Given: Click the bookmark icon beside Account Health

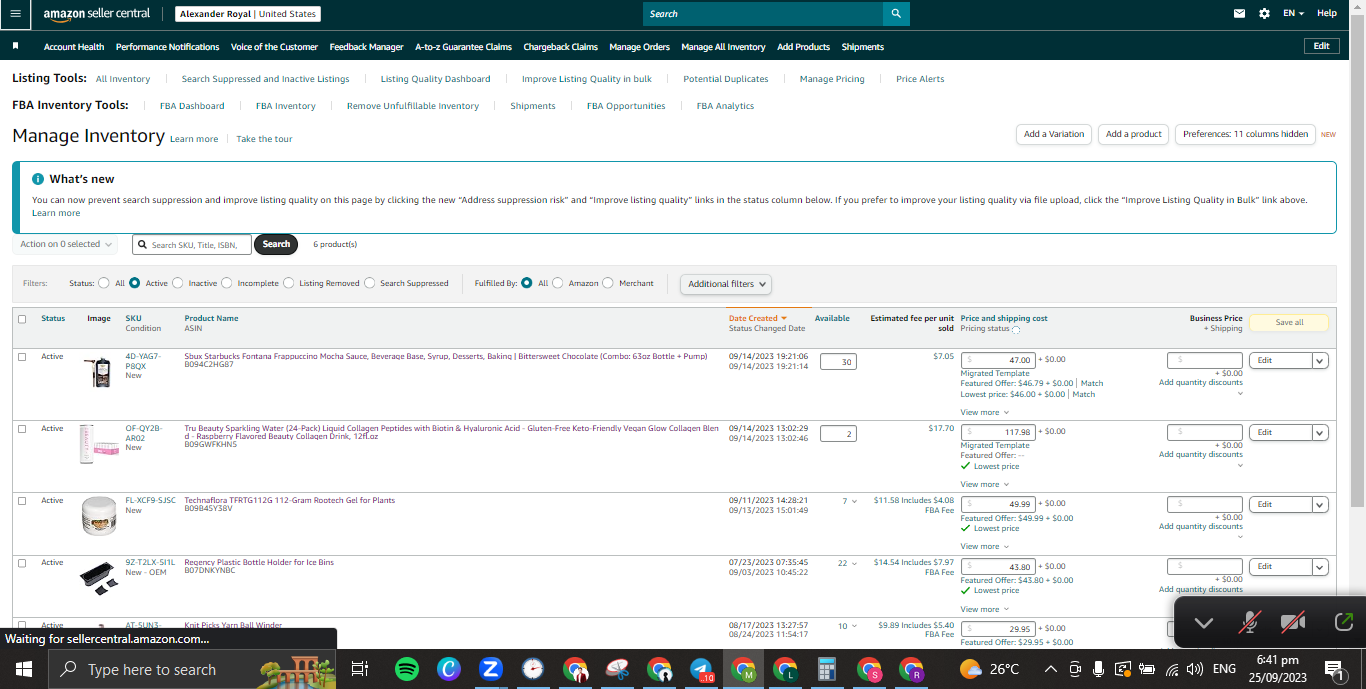Looking at the screenshot, I should coord(16,46).
